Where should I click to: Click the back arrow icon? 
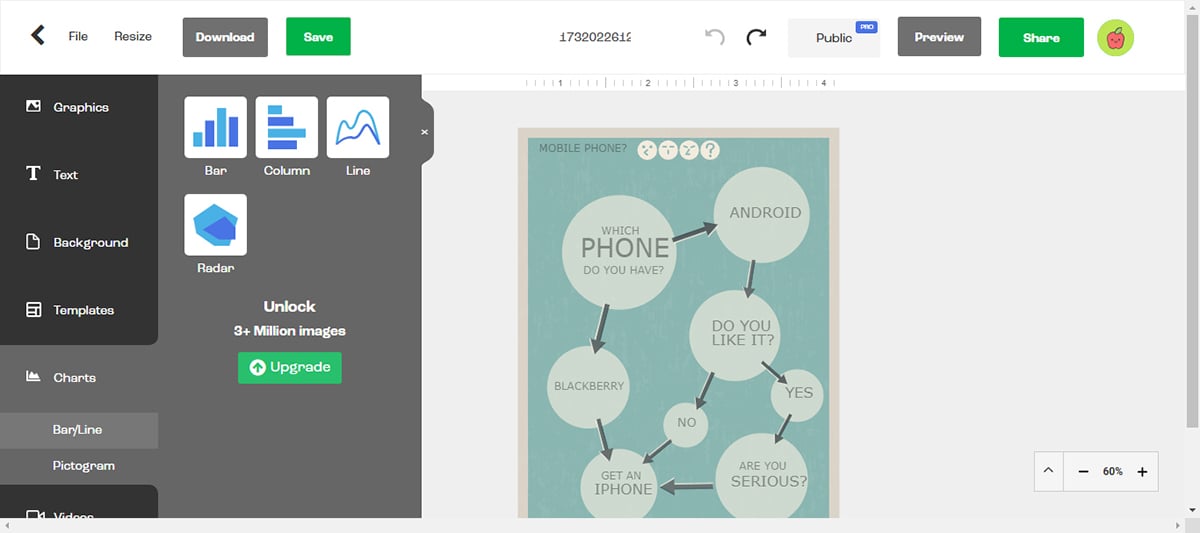coord(38,36)
